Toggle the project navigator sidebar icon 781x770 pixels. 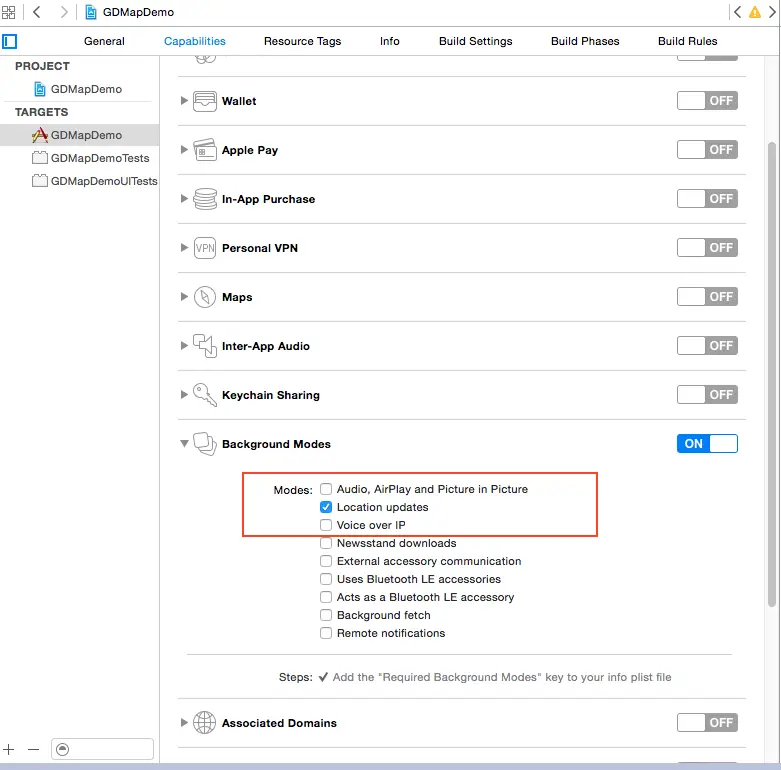click(9, 41)
